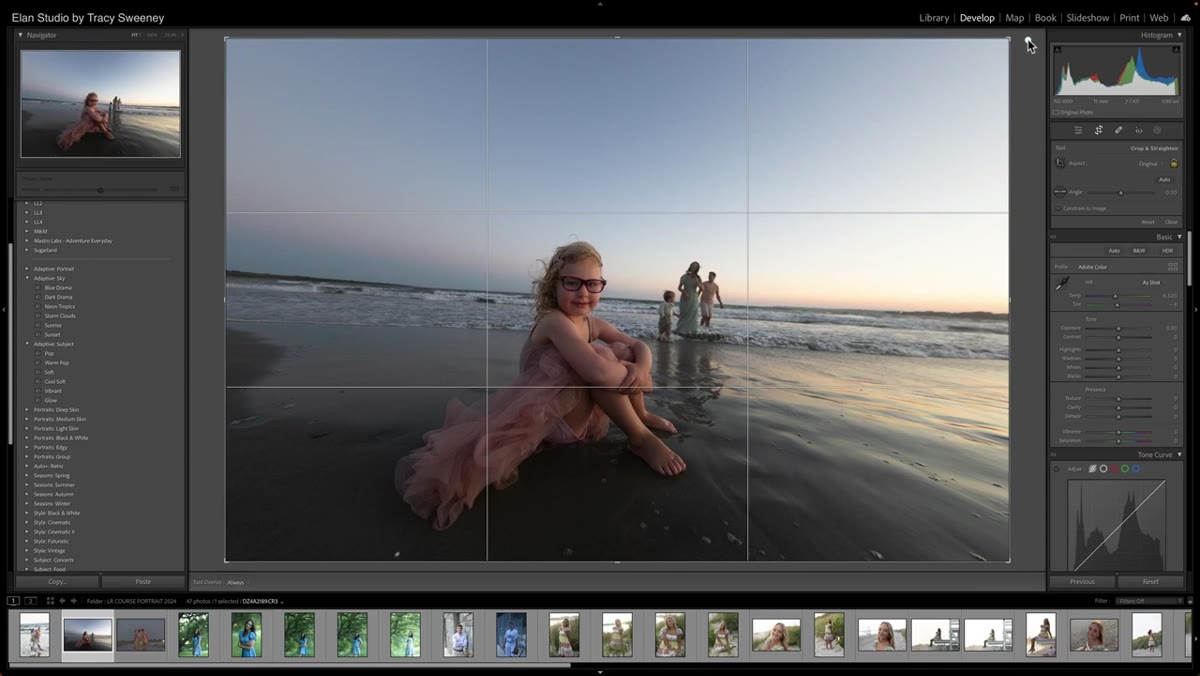
Task: Click the Angle slider handle
Action: 1121,193
